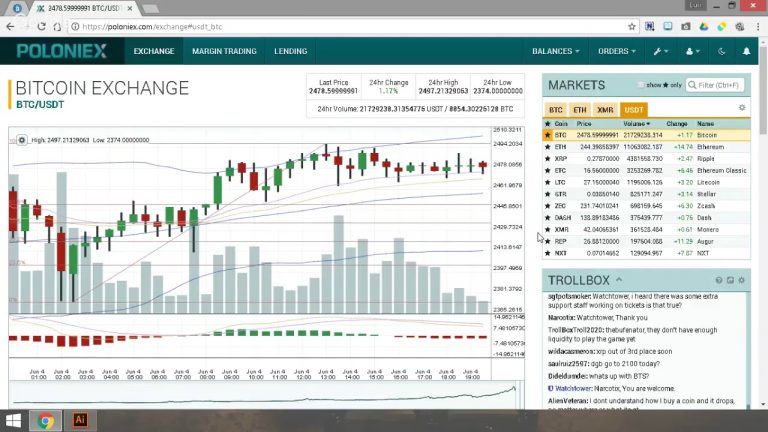Open Windows Start menu
Screen dimensions: 768x432
(13, 421)
